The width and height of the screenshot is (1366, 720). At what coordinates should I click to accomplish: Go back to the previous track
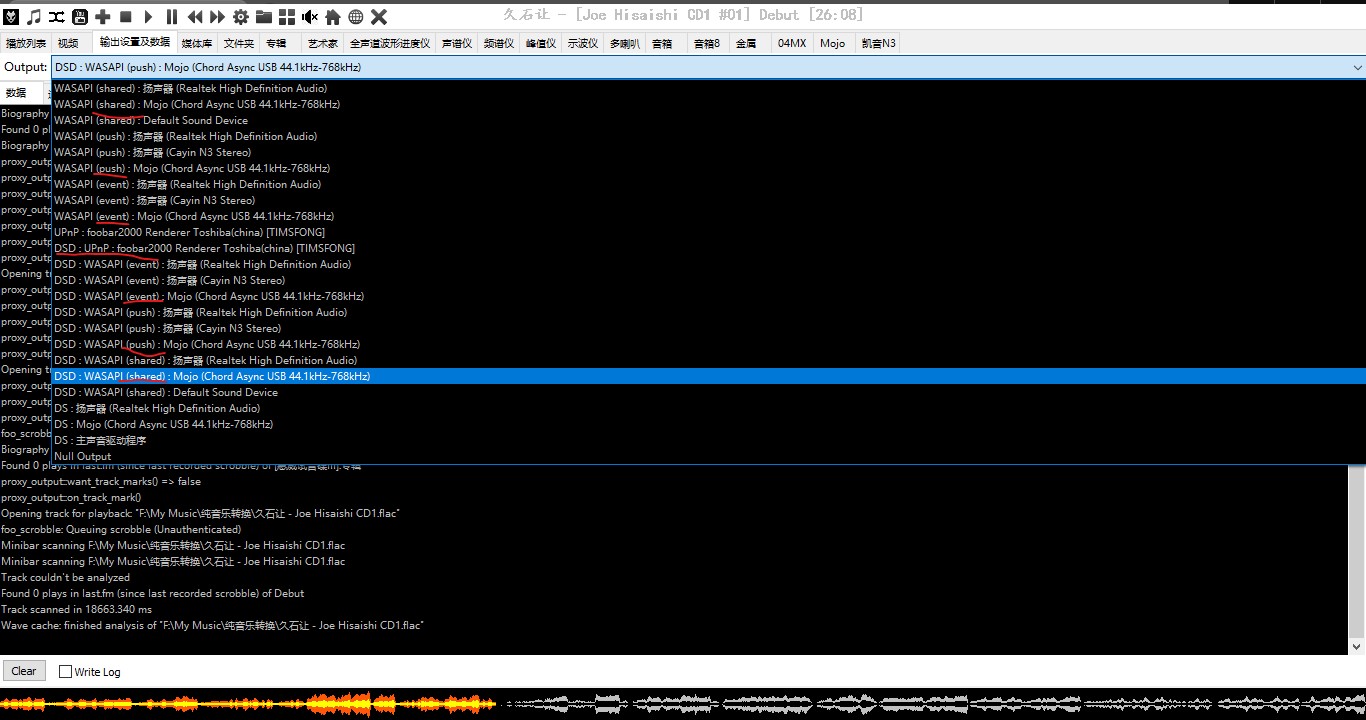[x=195, y=16]
